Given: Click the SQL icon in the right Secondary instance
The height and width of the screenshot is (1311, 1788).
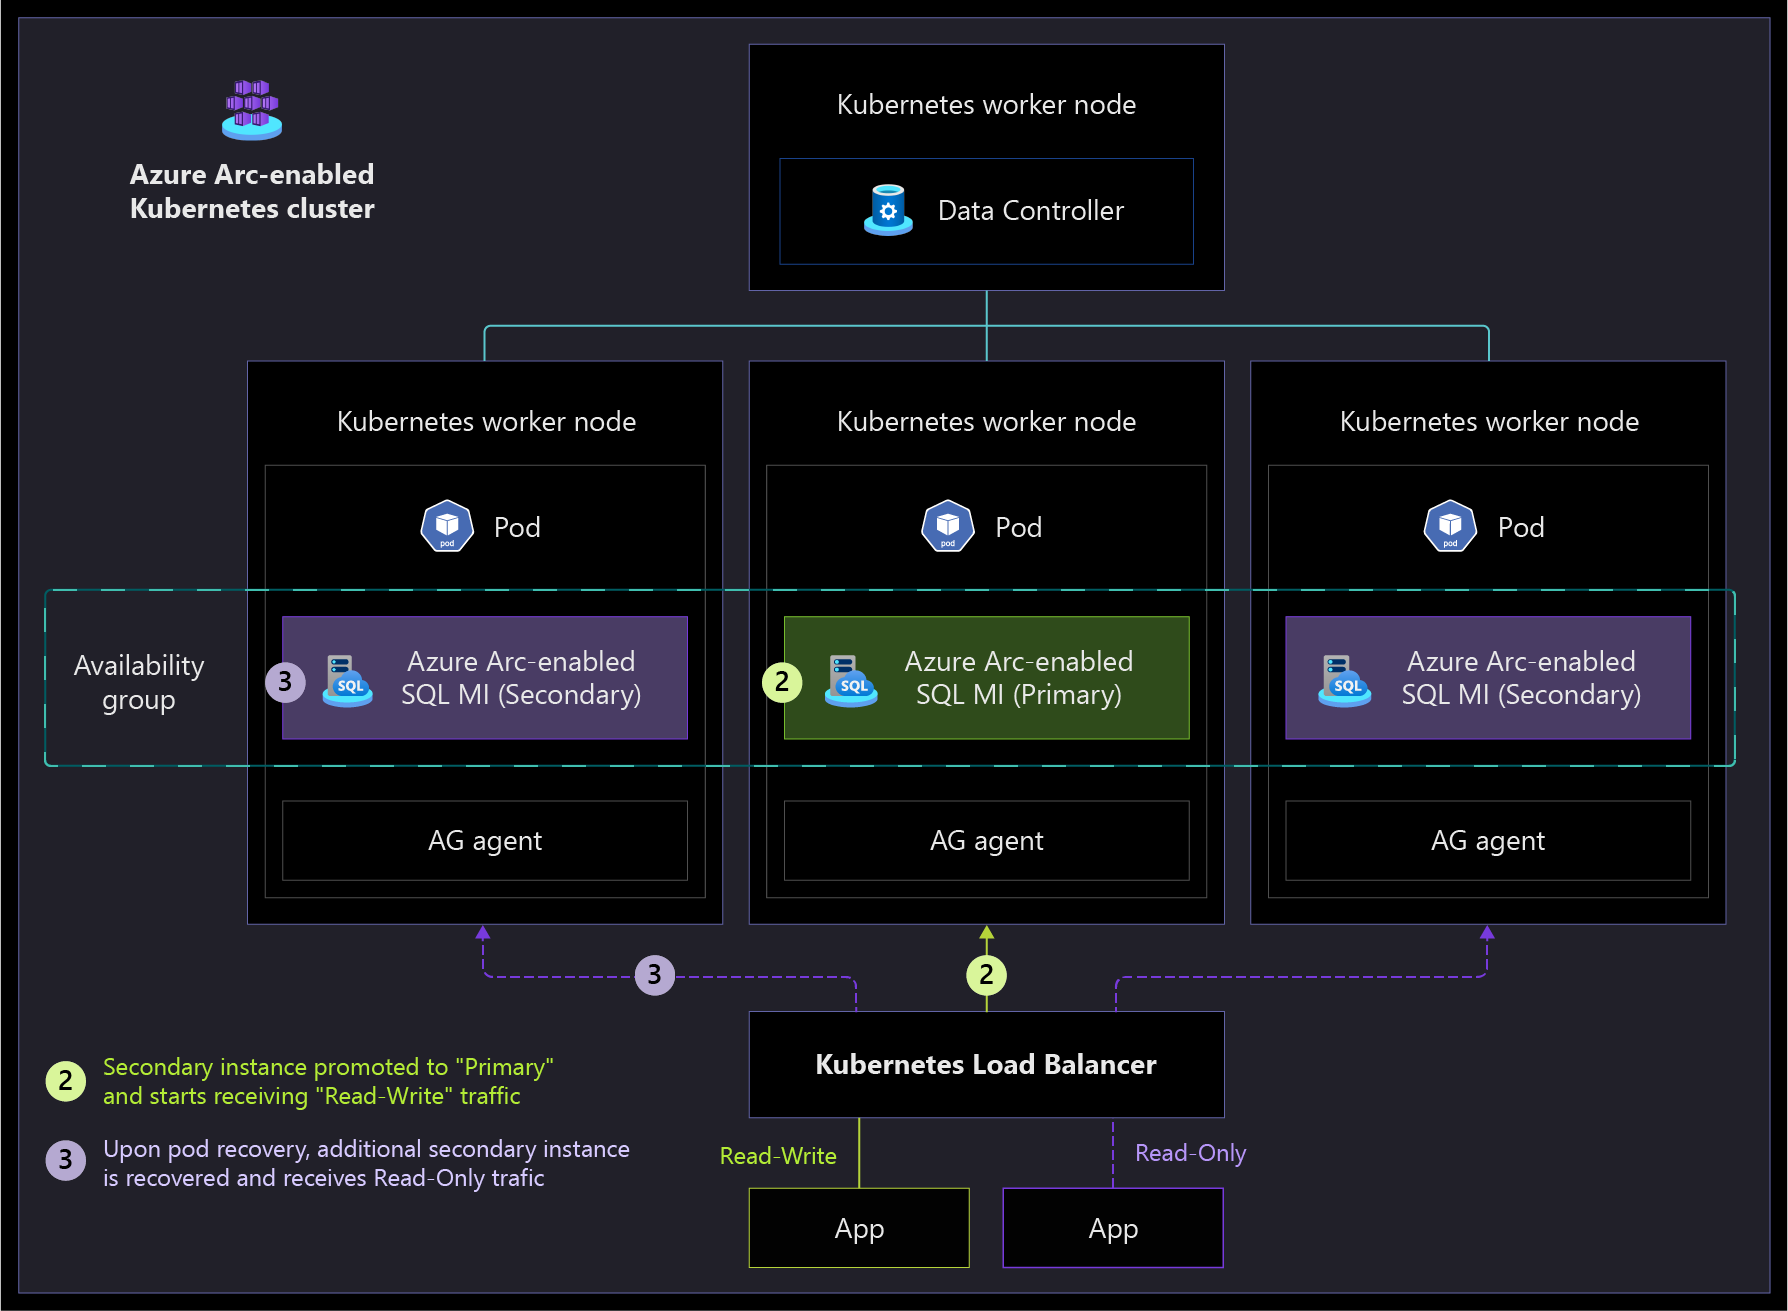Looking at the screenshot, I should point(1345,681).
